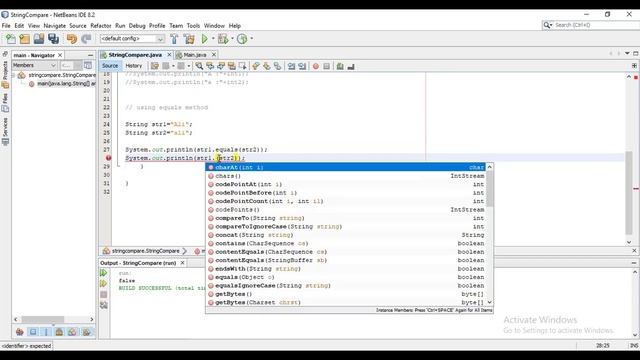Click the red error badge beside line 28
This screenshot has height=360, width=640.
coord(108,158)
